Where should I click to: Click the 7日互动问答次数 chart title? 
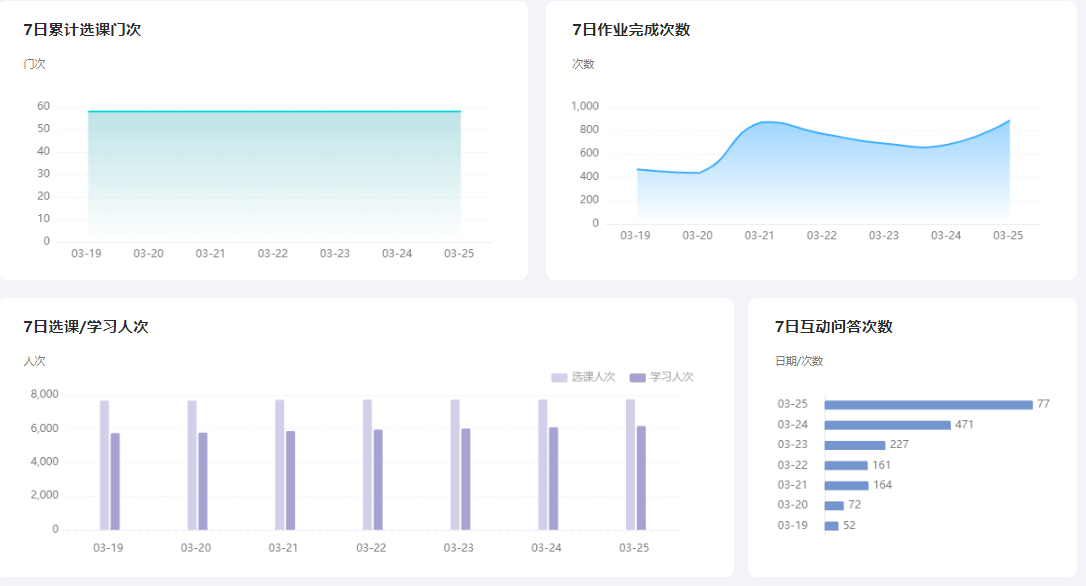click(833, 327)
